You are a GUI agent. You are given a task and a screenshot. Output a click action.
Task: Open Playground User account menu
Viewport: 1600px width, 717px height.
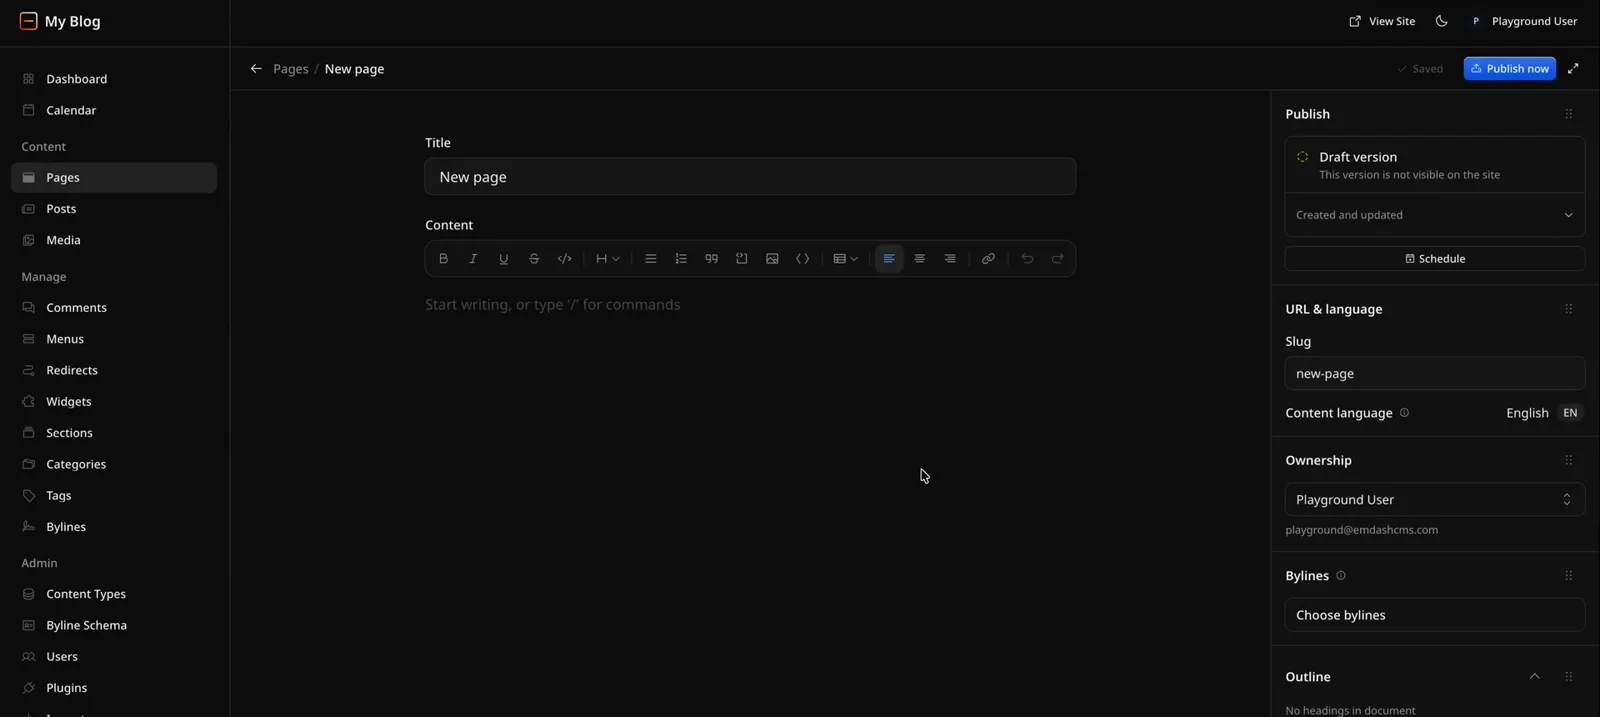1523,21
